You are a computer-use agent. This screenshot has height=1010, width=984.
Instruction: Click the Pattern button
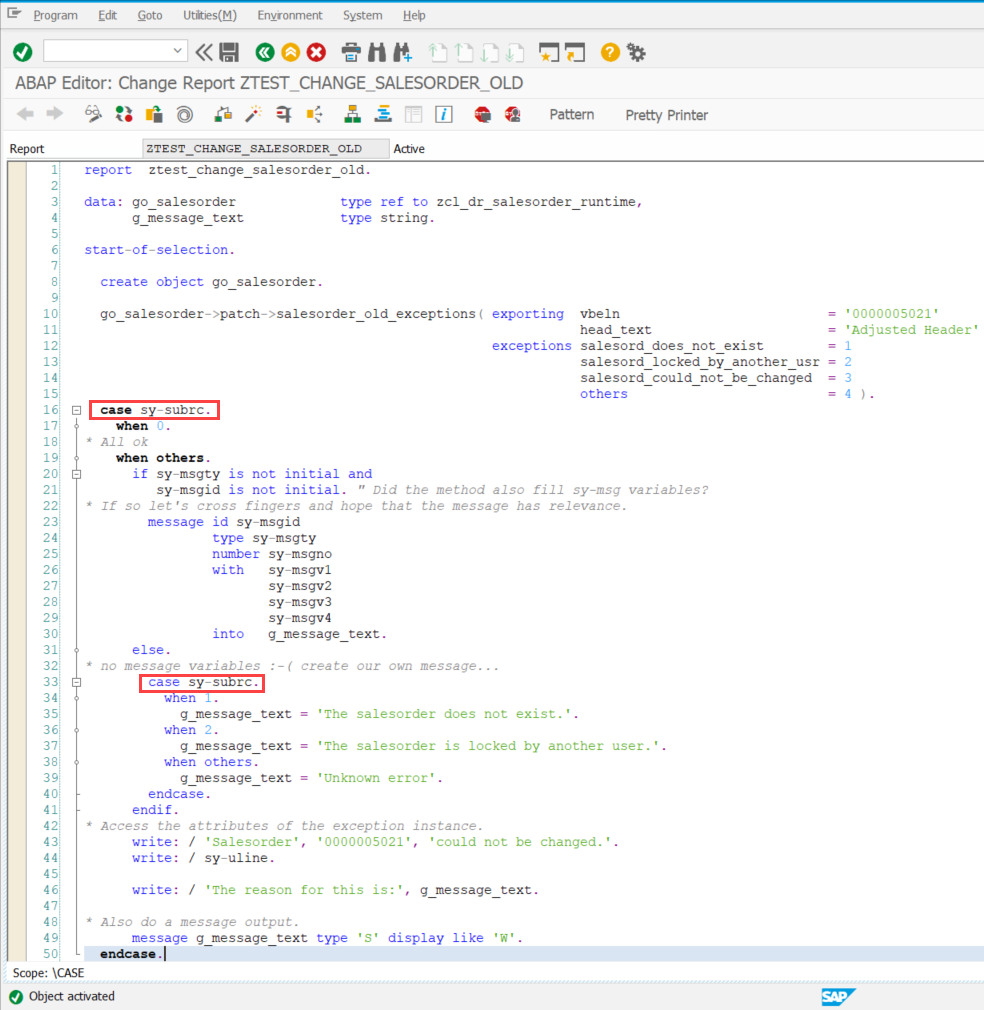571,114
